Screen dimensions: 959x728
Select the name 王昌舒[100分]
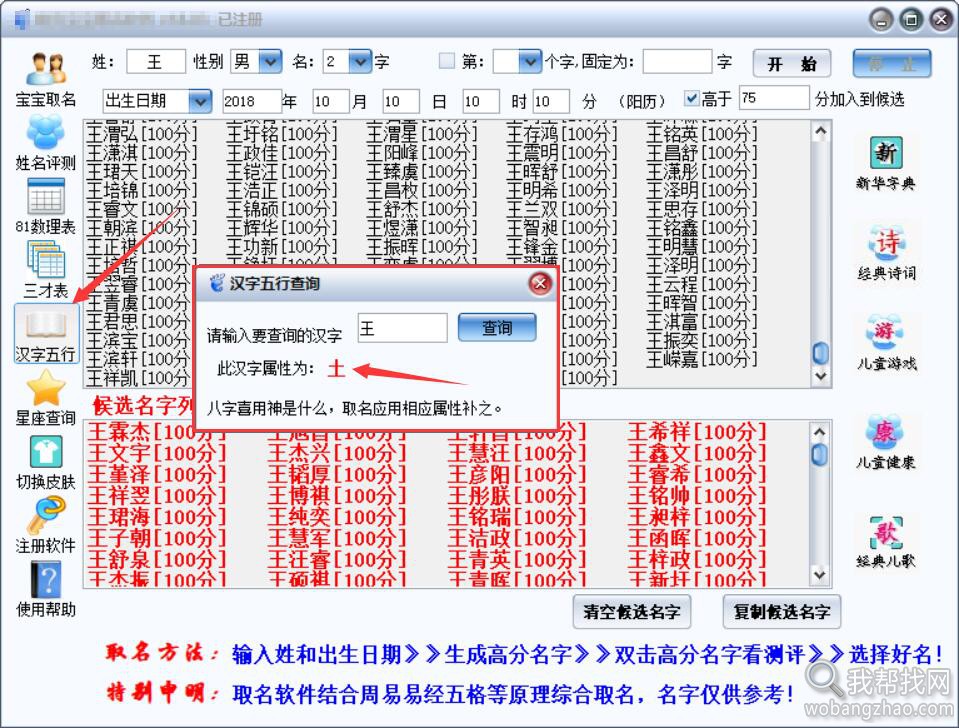[x=702, y=152]
